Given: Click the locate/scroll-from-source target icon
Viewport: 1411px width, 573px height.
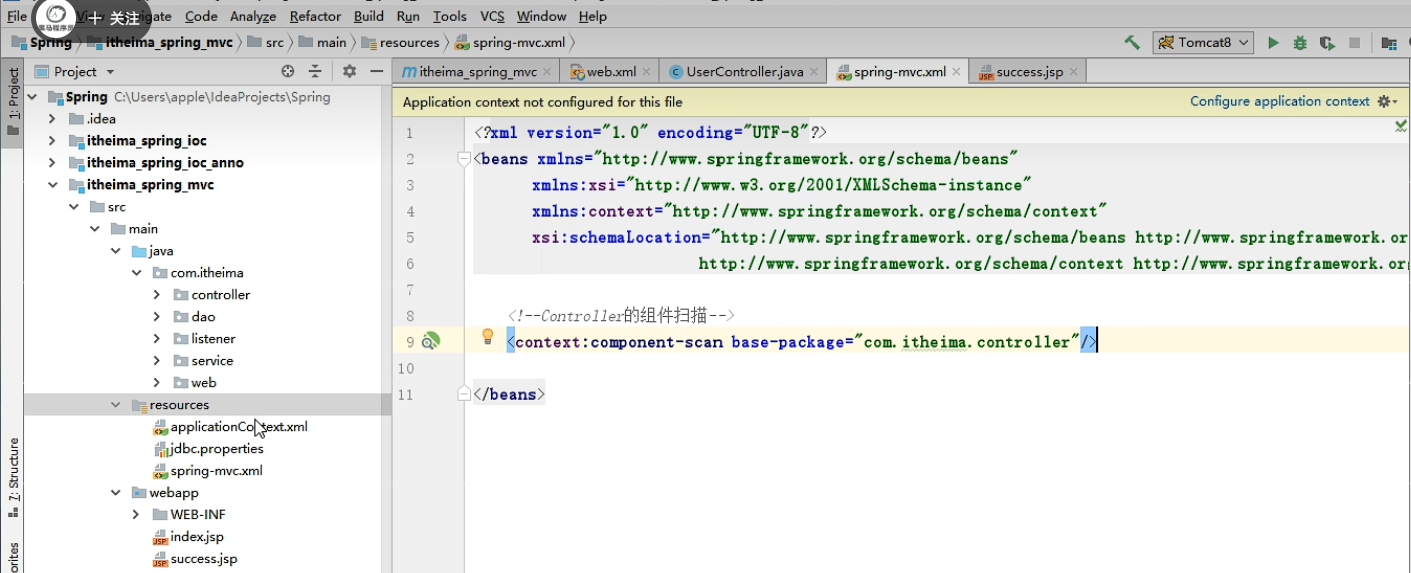Looking at the screenshot, I should click(288, 71).
